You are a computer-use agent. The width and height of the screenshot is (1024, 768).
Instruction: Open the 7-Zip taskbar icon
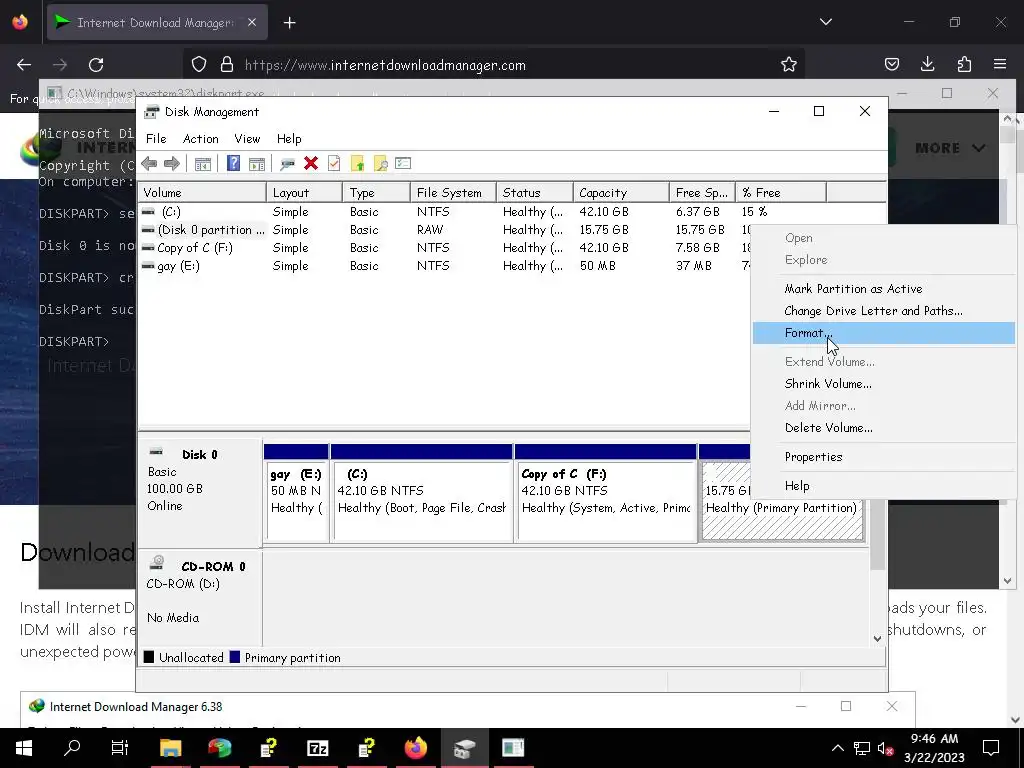click(x=317, y=748)
